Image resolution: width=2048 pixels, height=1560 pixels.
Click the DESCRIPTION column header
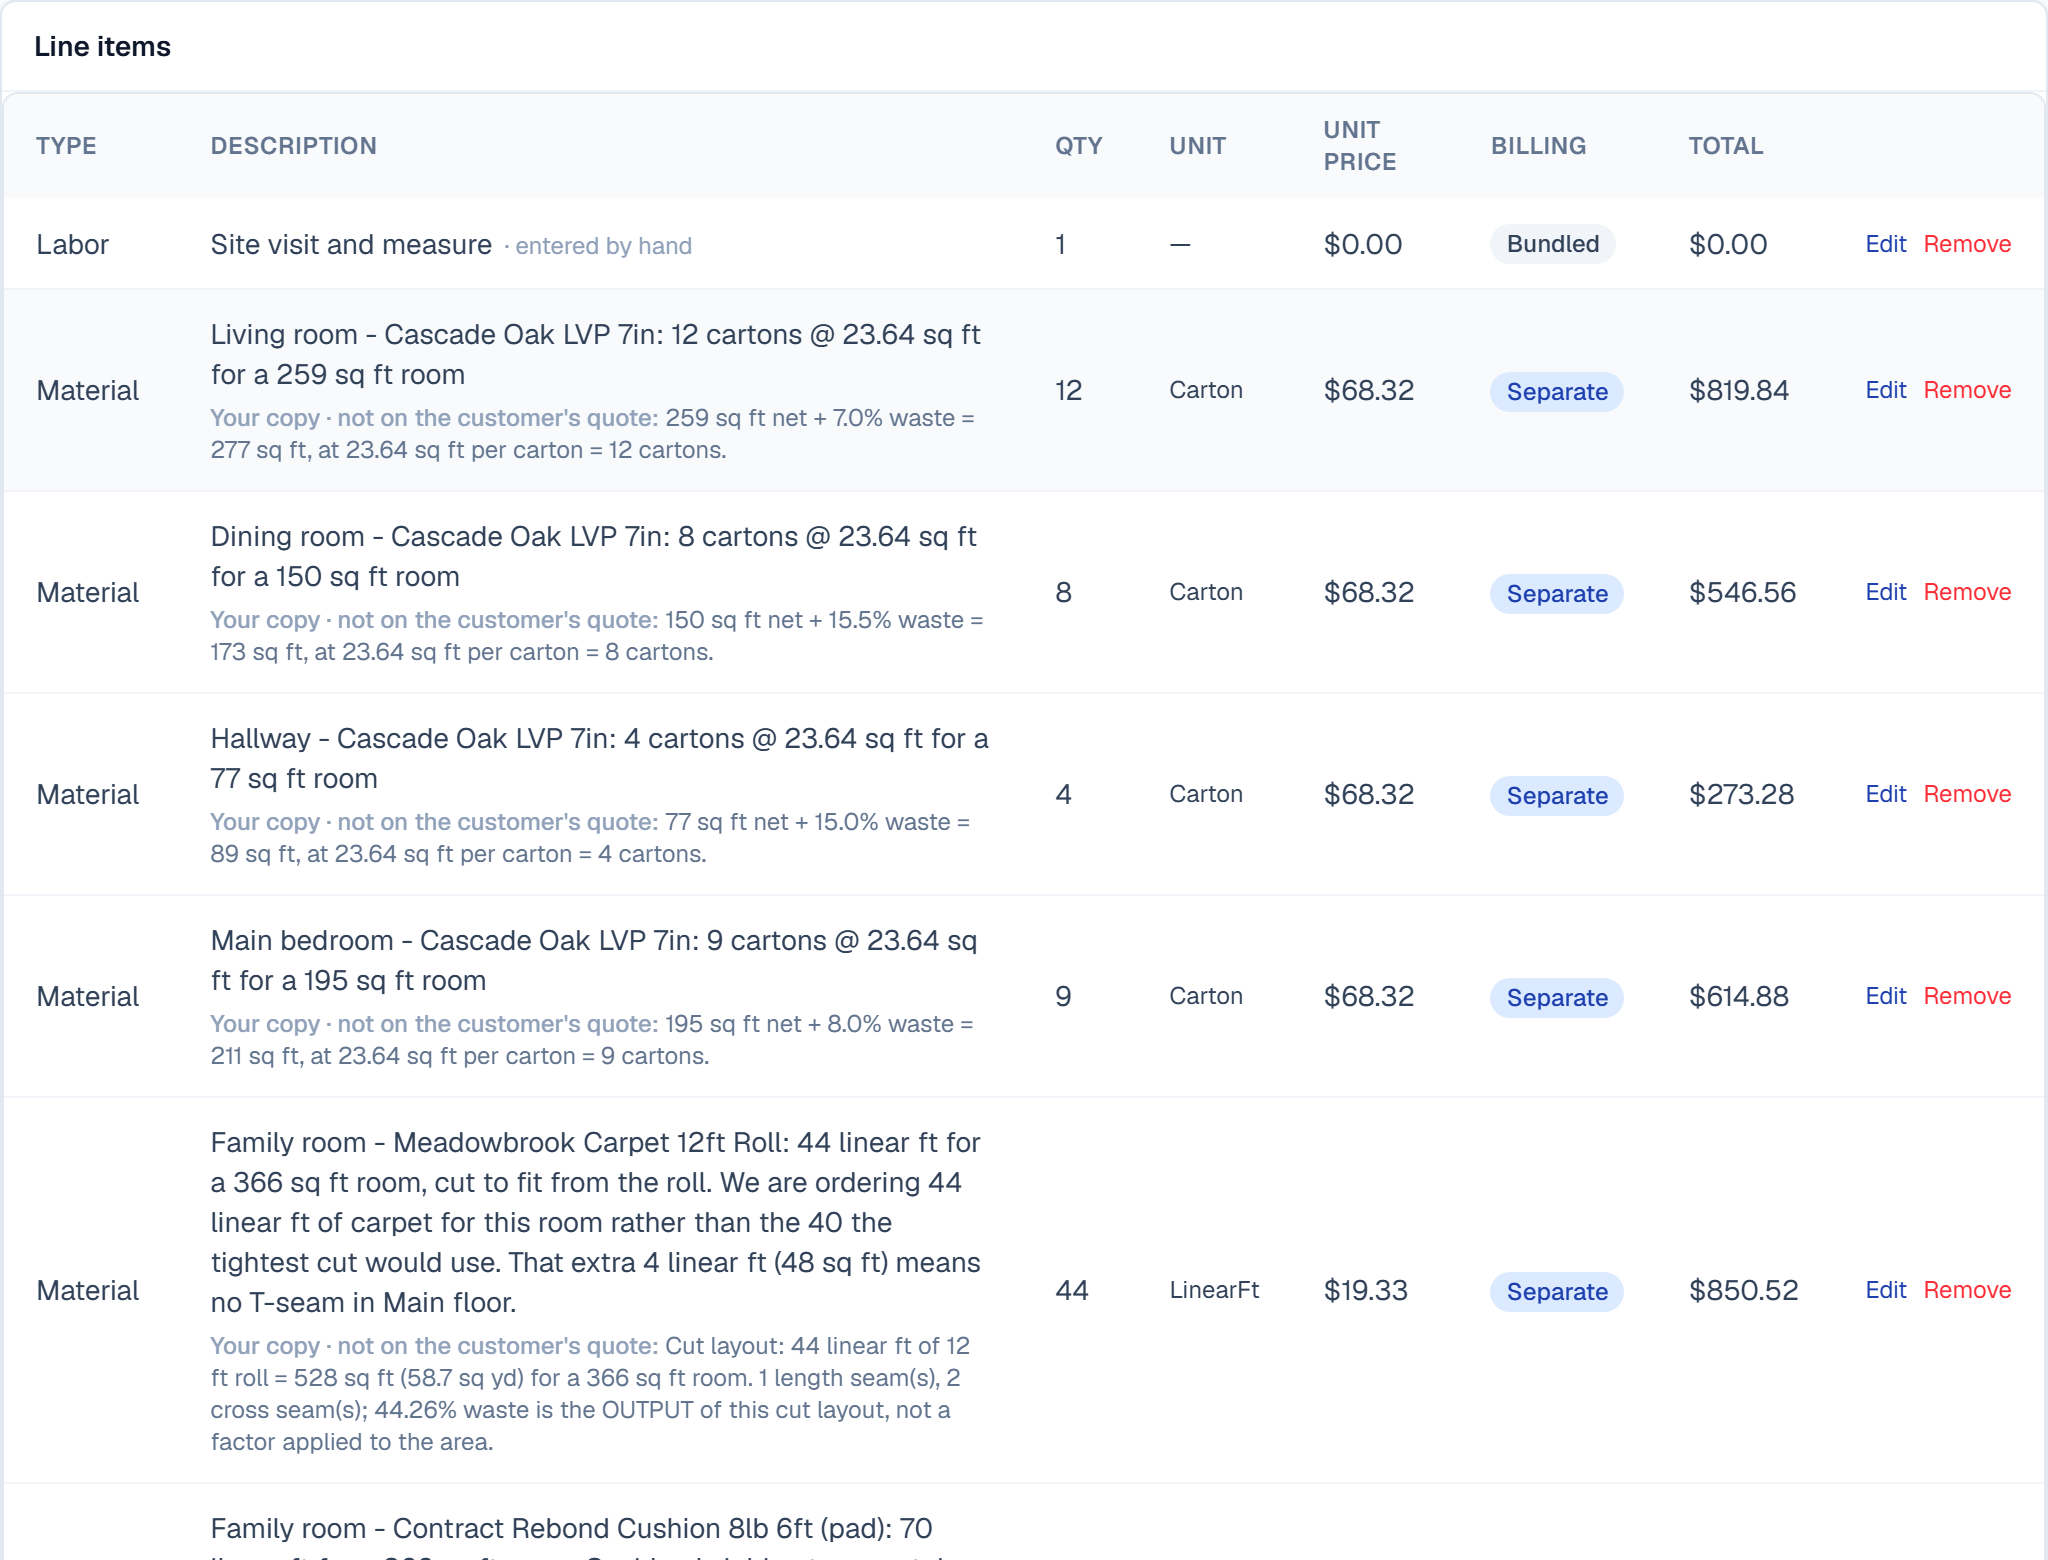293,146
